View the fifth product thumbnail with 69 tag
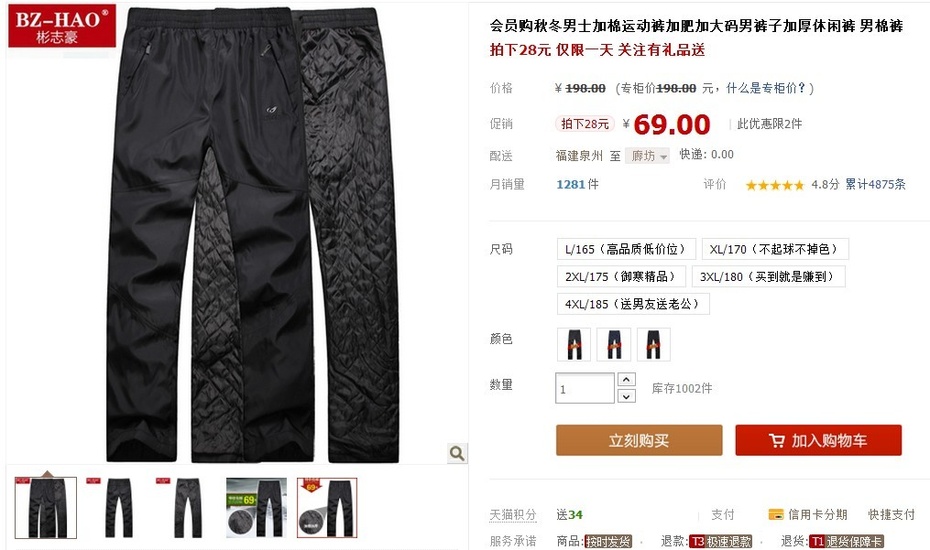Screen dimensions: 930x550 [327, 508]
